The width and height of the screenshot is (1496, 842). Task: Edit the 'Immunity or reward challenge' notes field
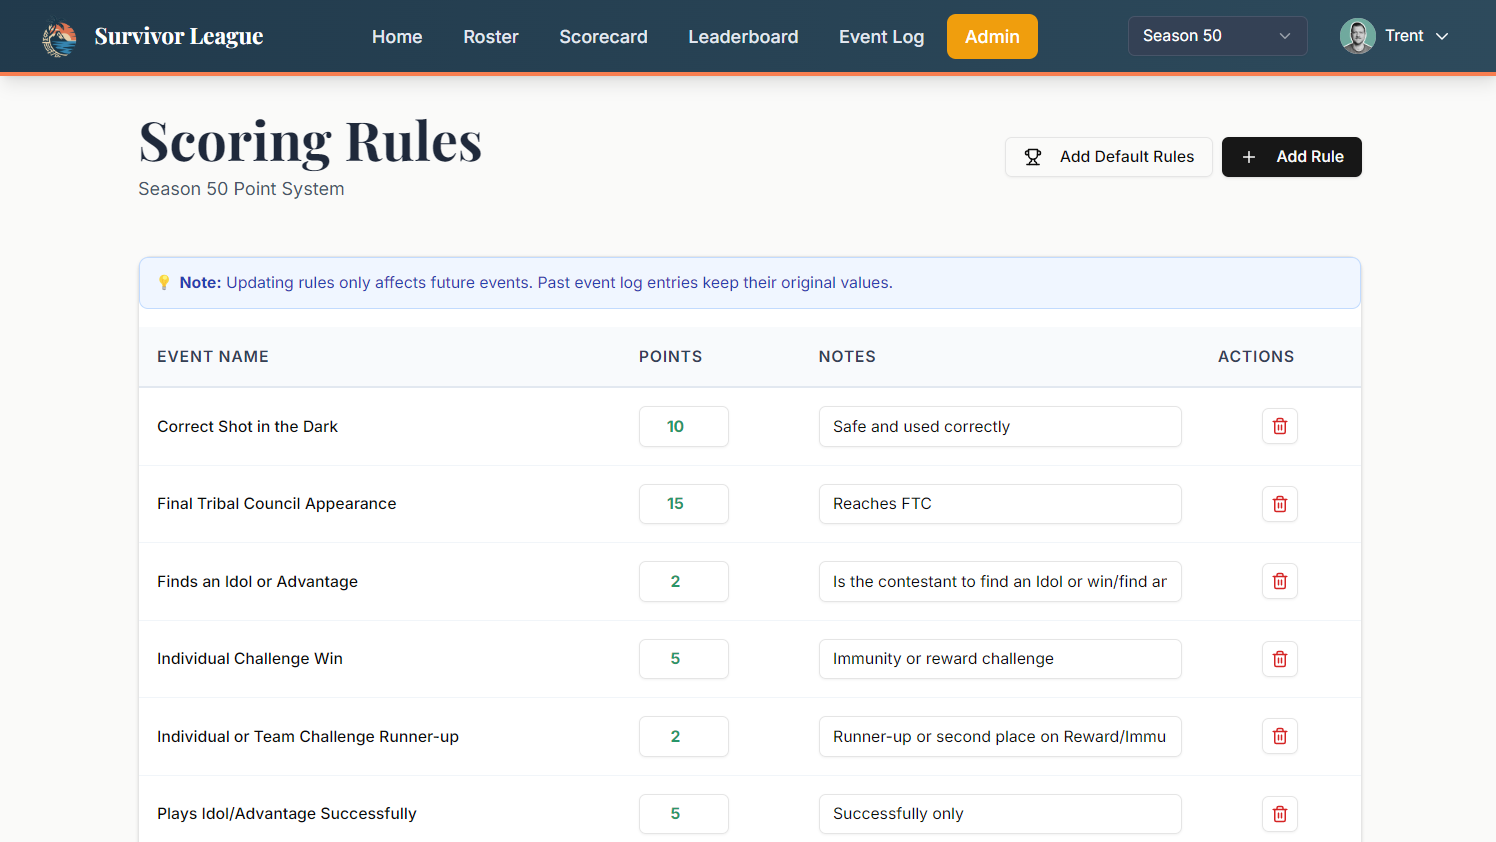coord(1000,659)
